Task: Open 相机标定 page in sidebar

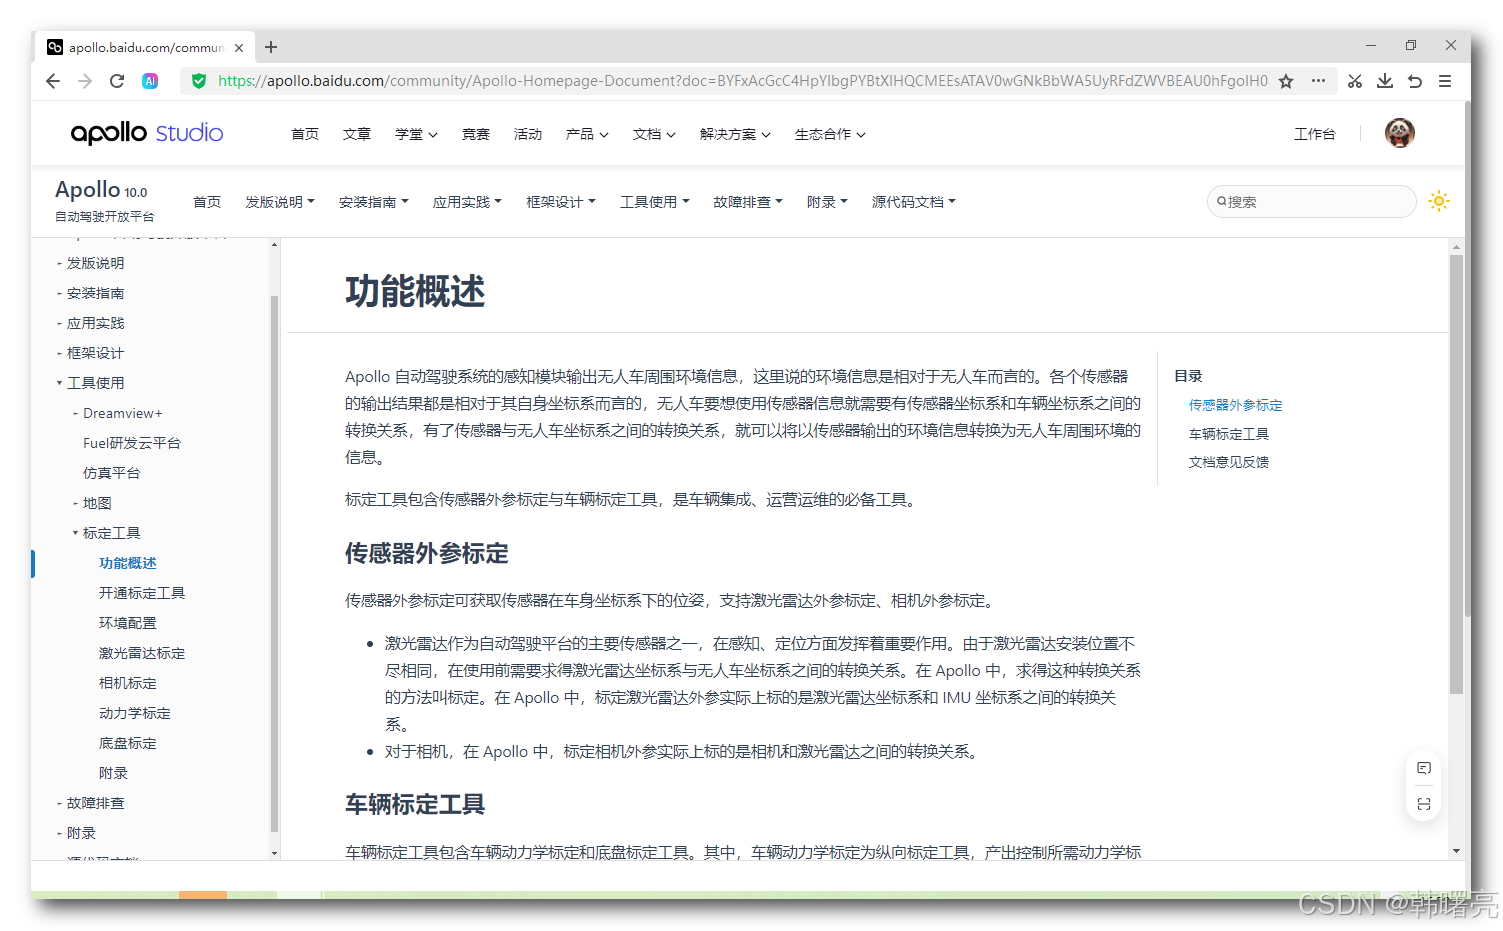Action: coord(128,683)
